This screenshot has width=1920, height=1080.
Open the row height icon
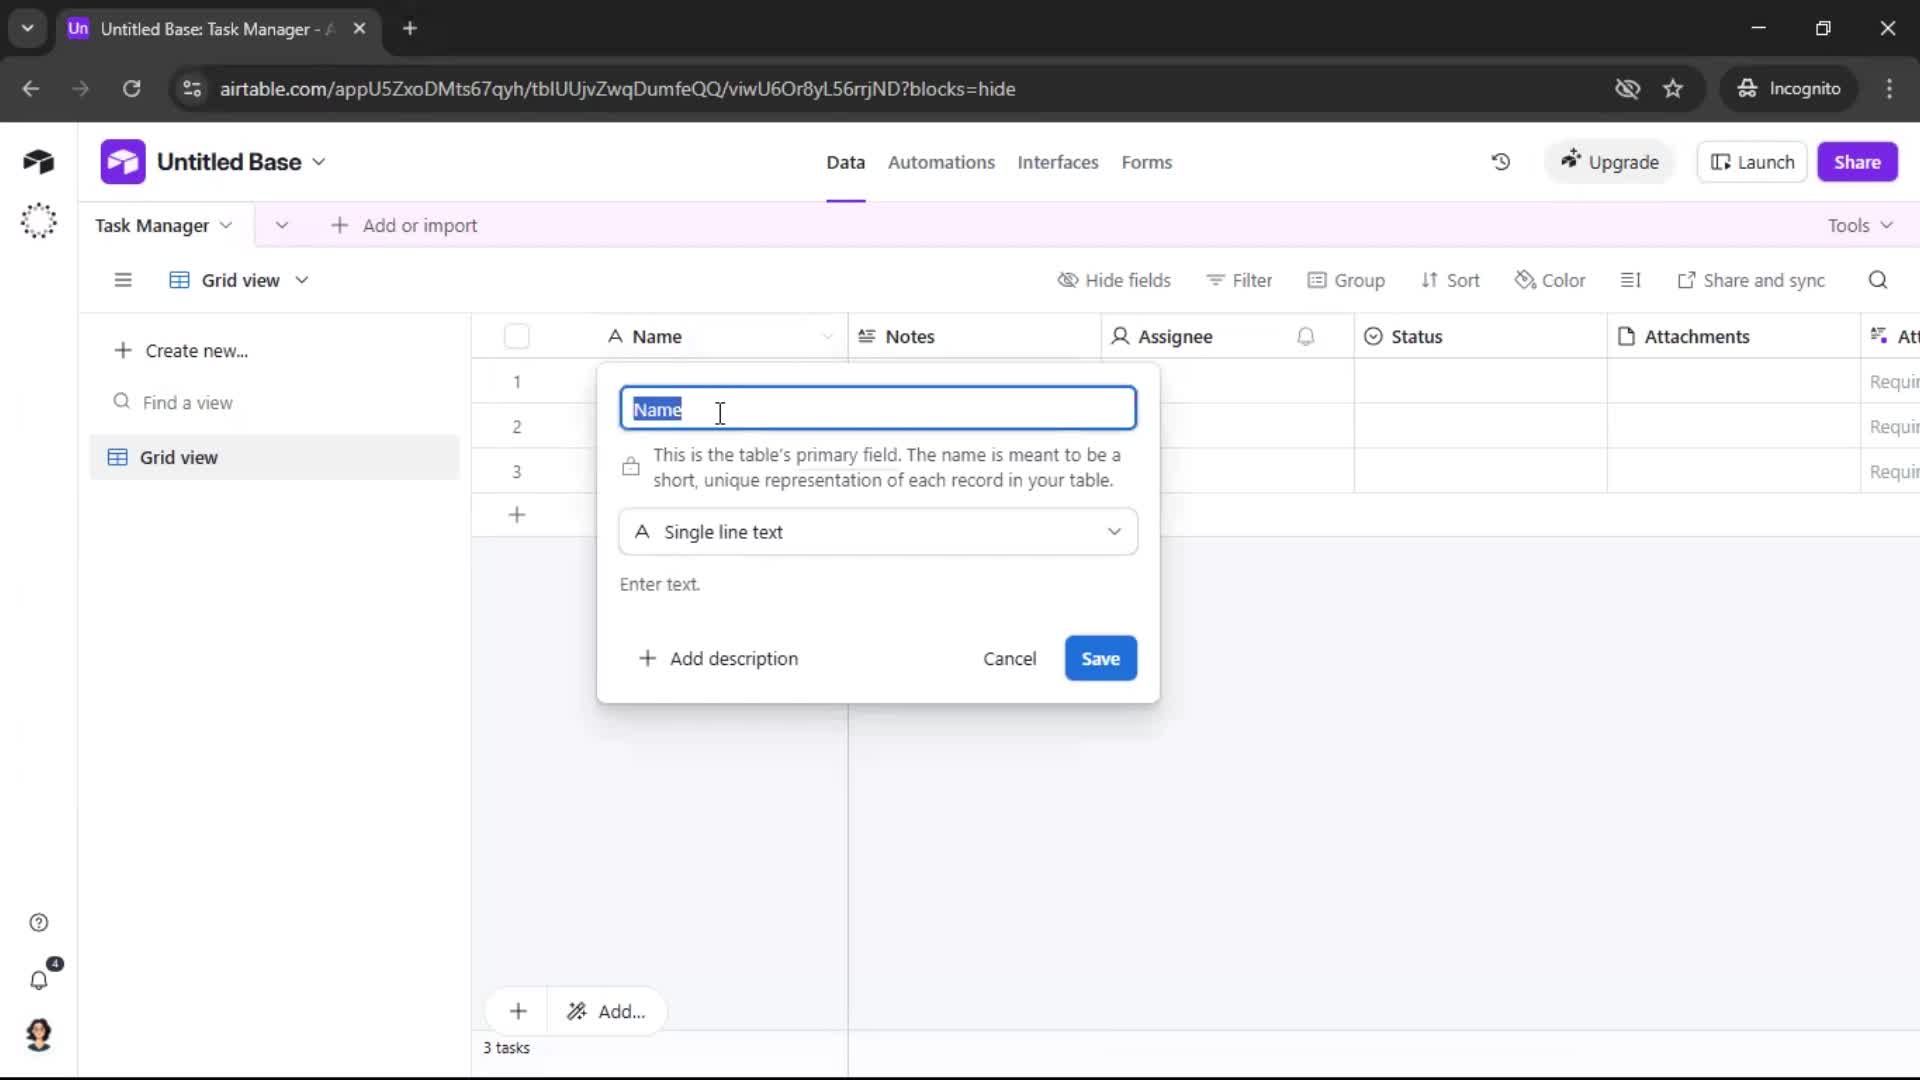tap(1630, 280)
